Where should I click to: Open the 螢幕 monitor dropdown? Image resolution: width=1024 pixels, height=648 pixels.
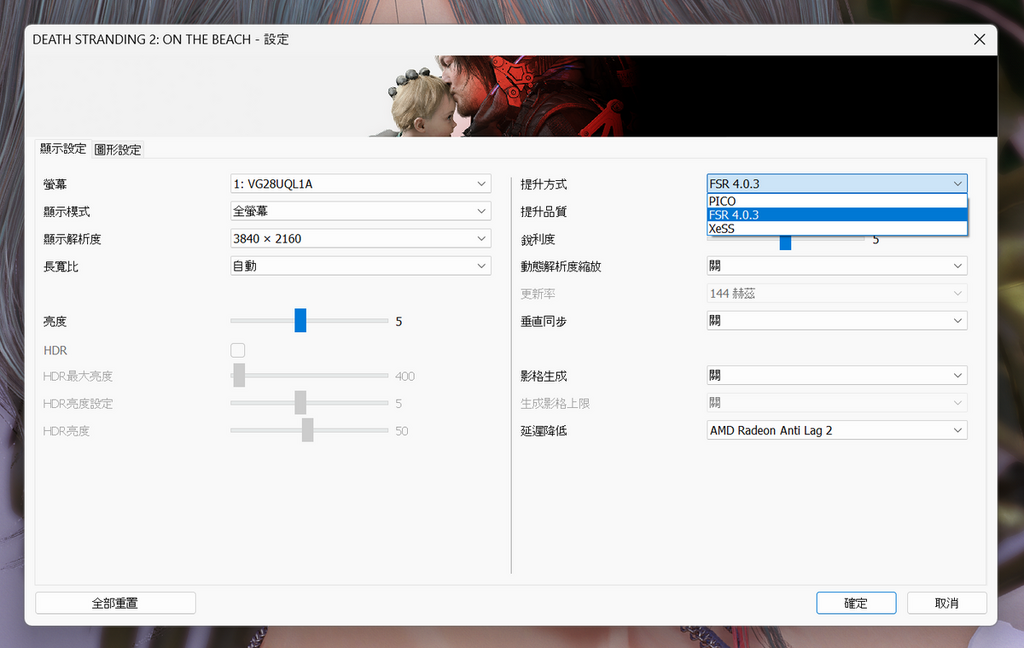tap(360, 184)
